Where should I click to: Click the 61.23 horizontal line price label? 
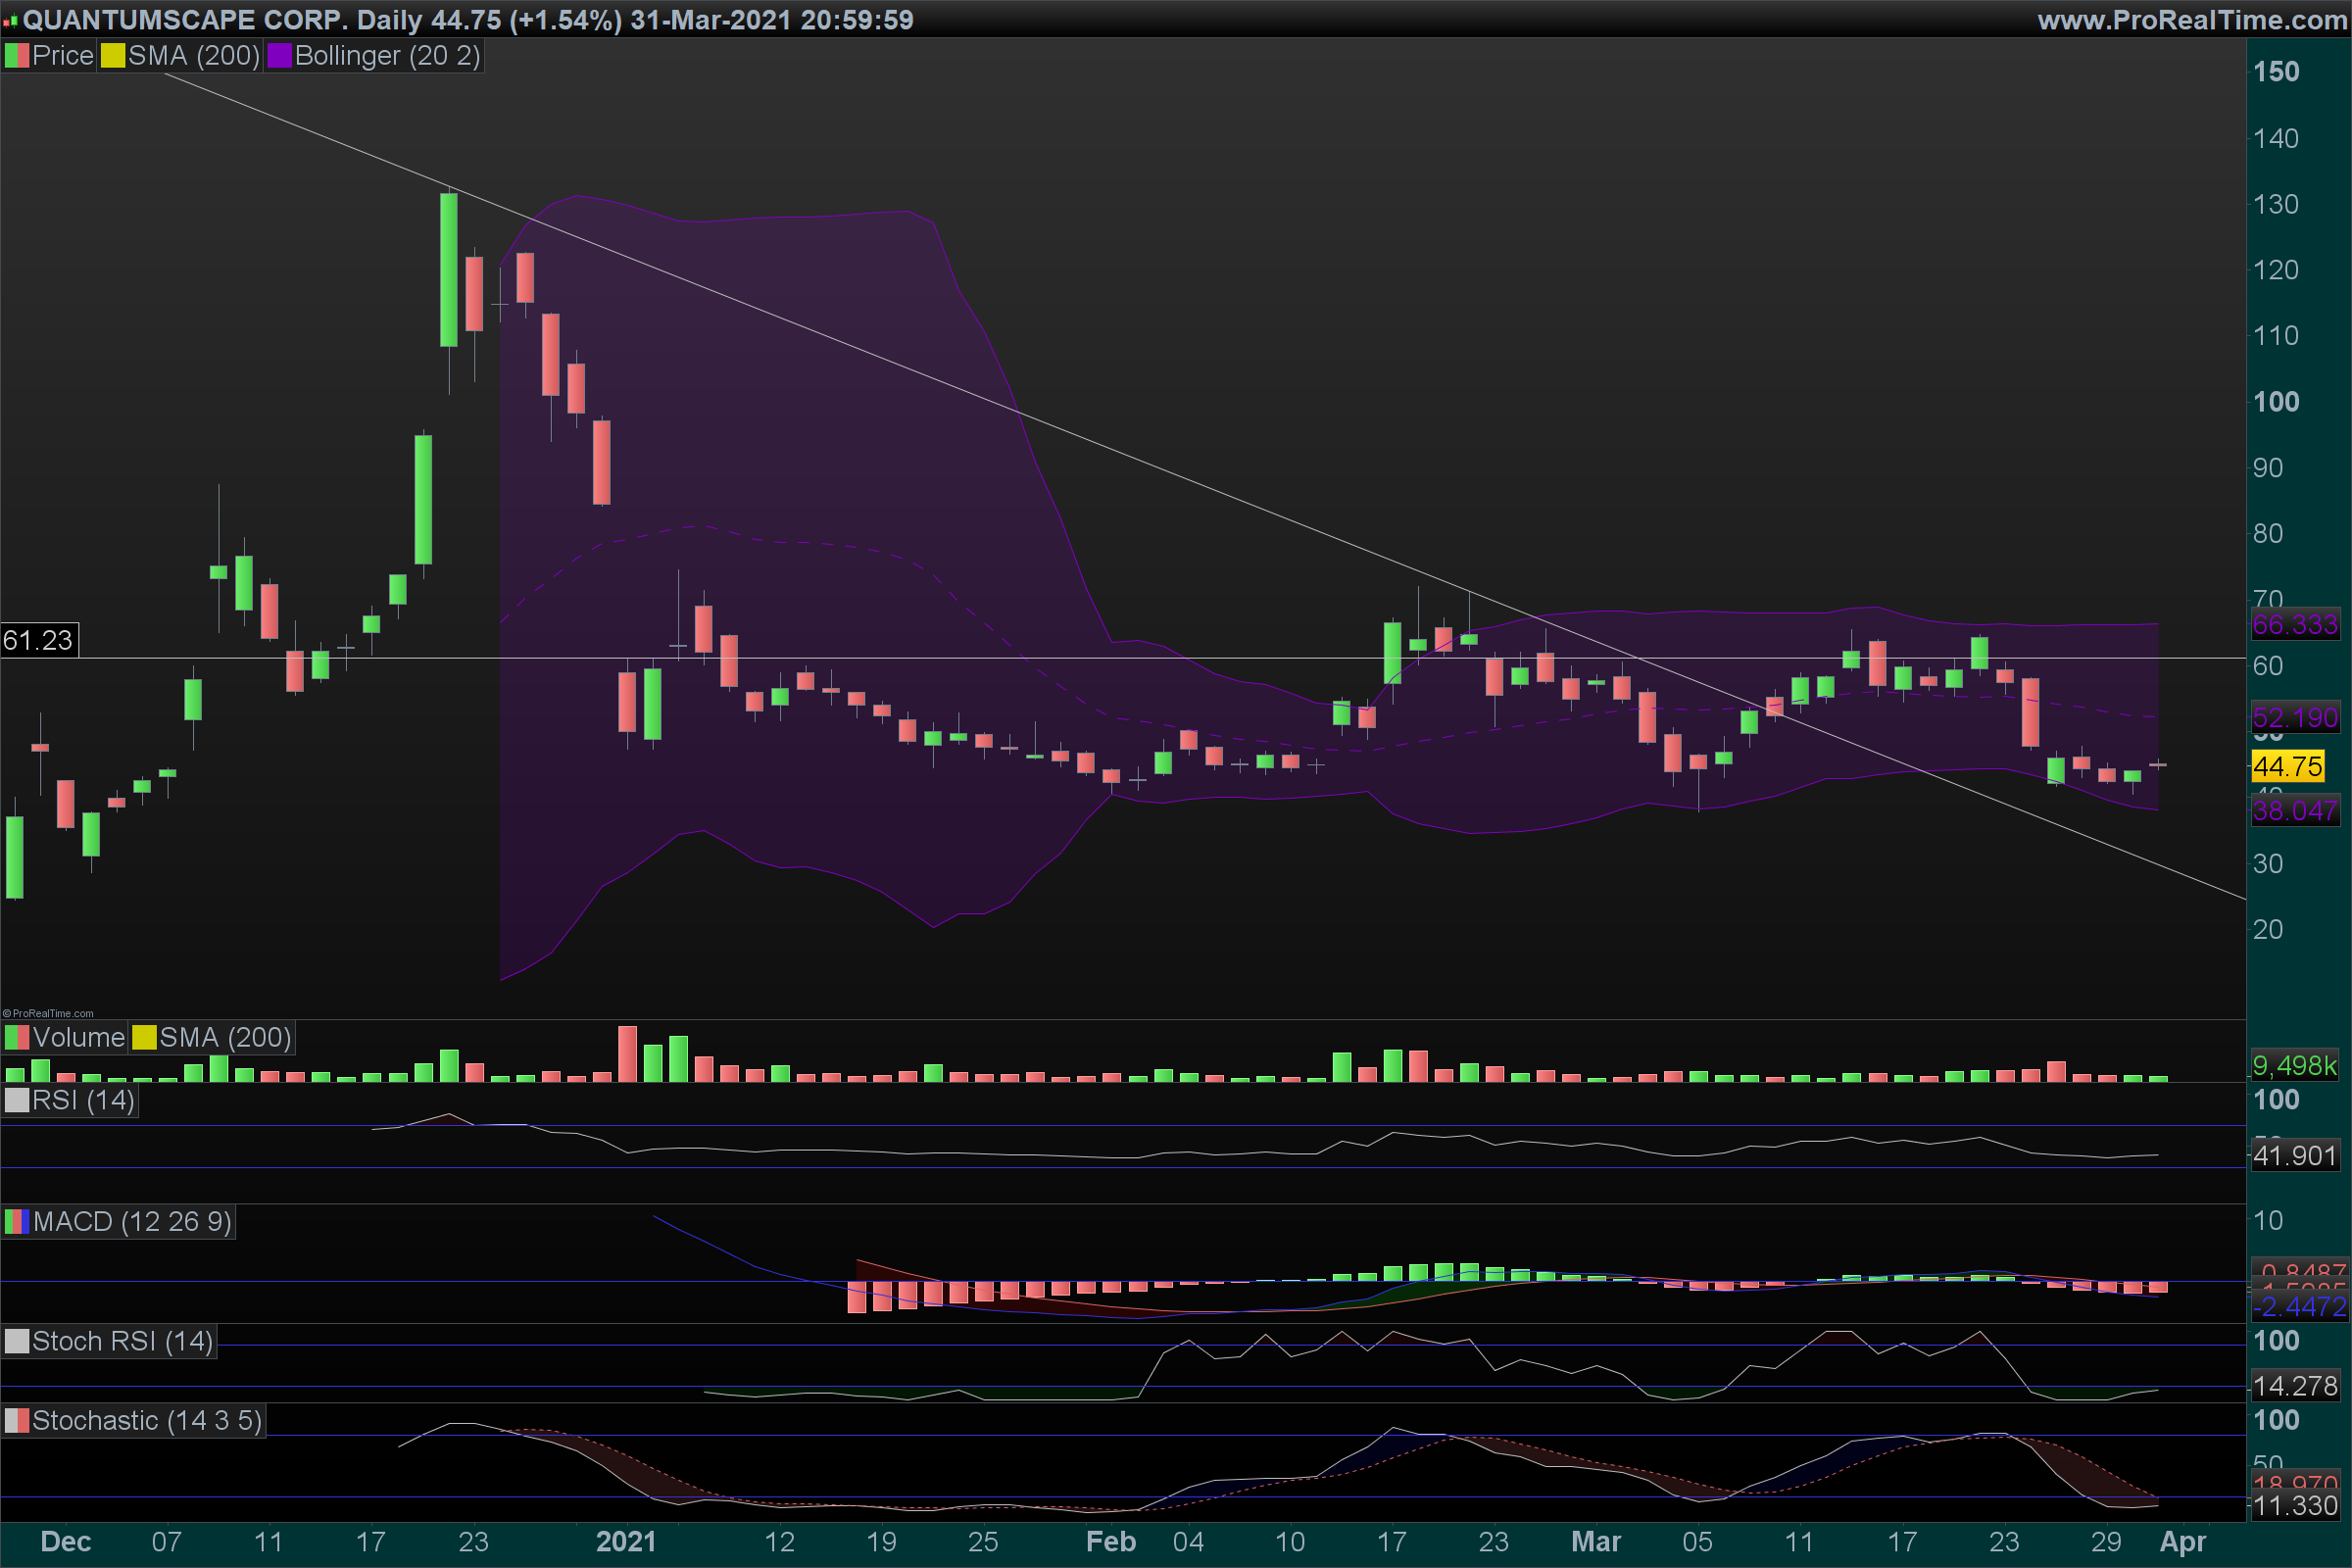coord(38,640)
